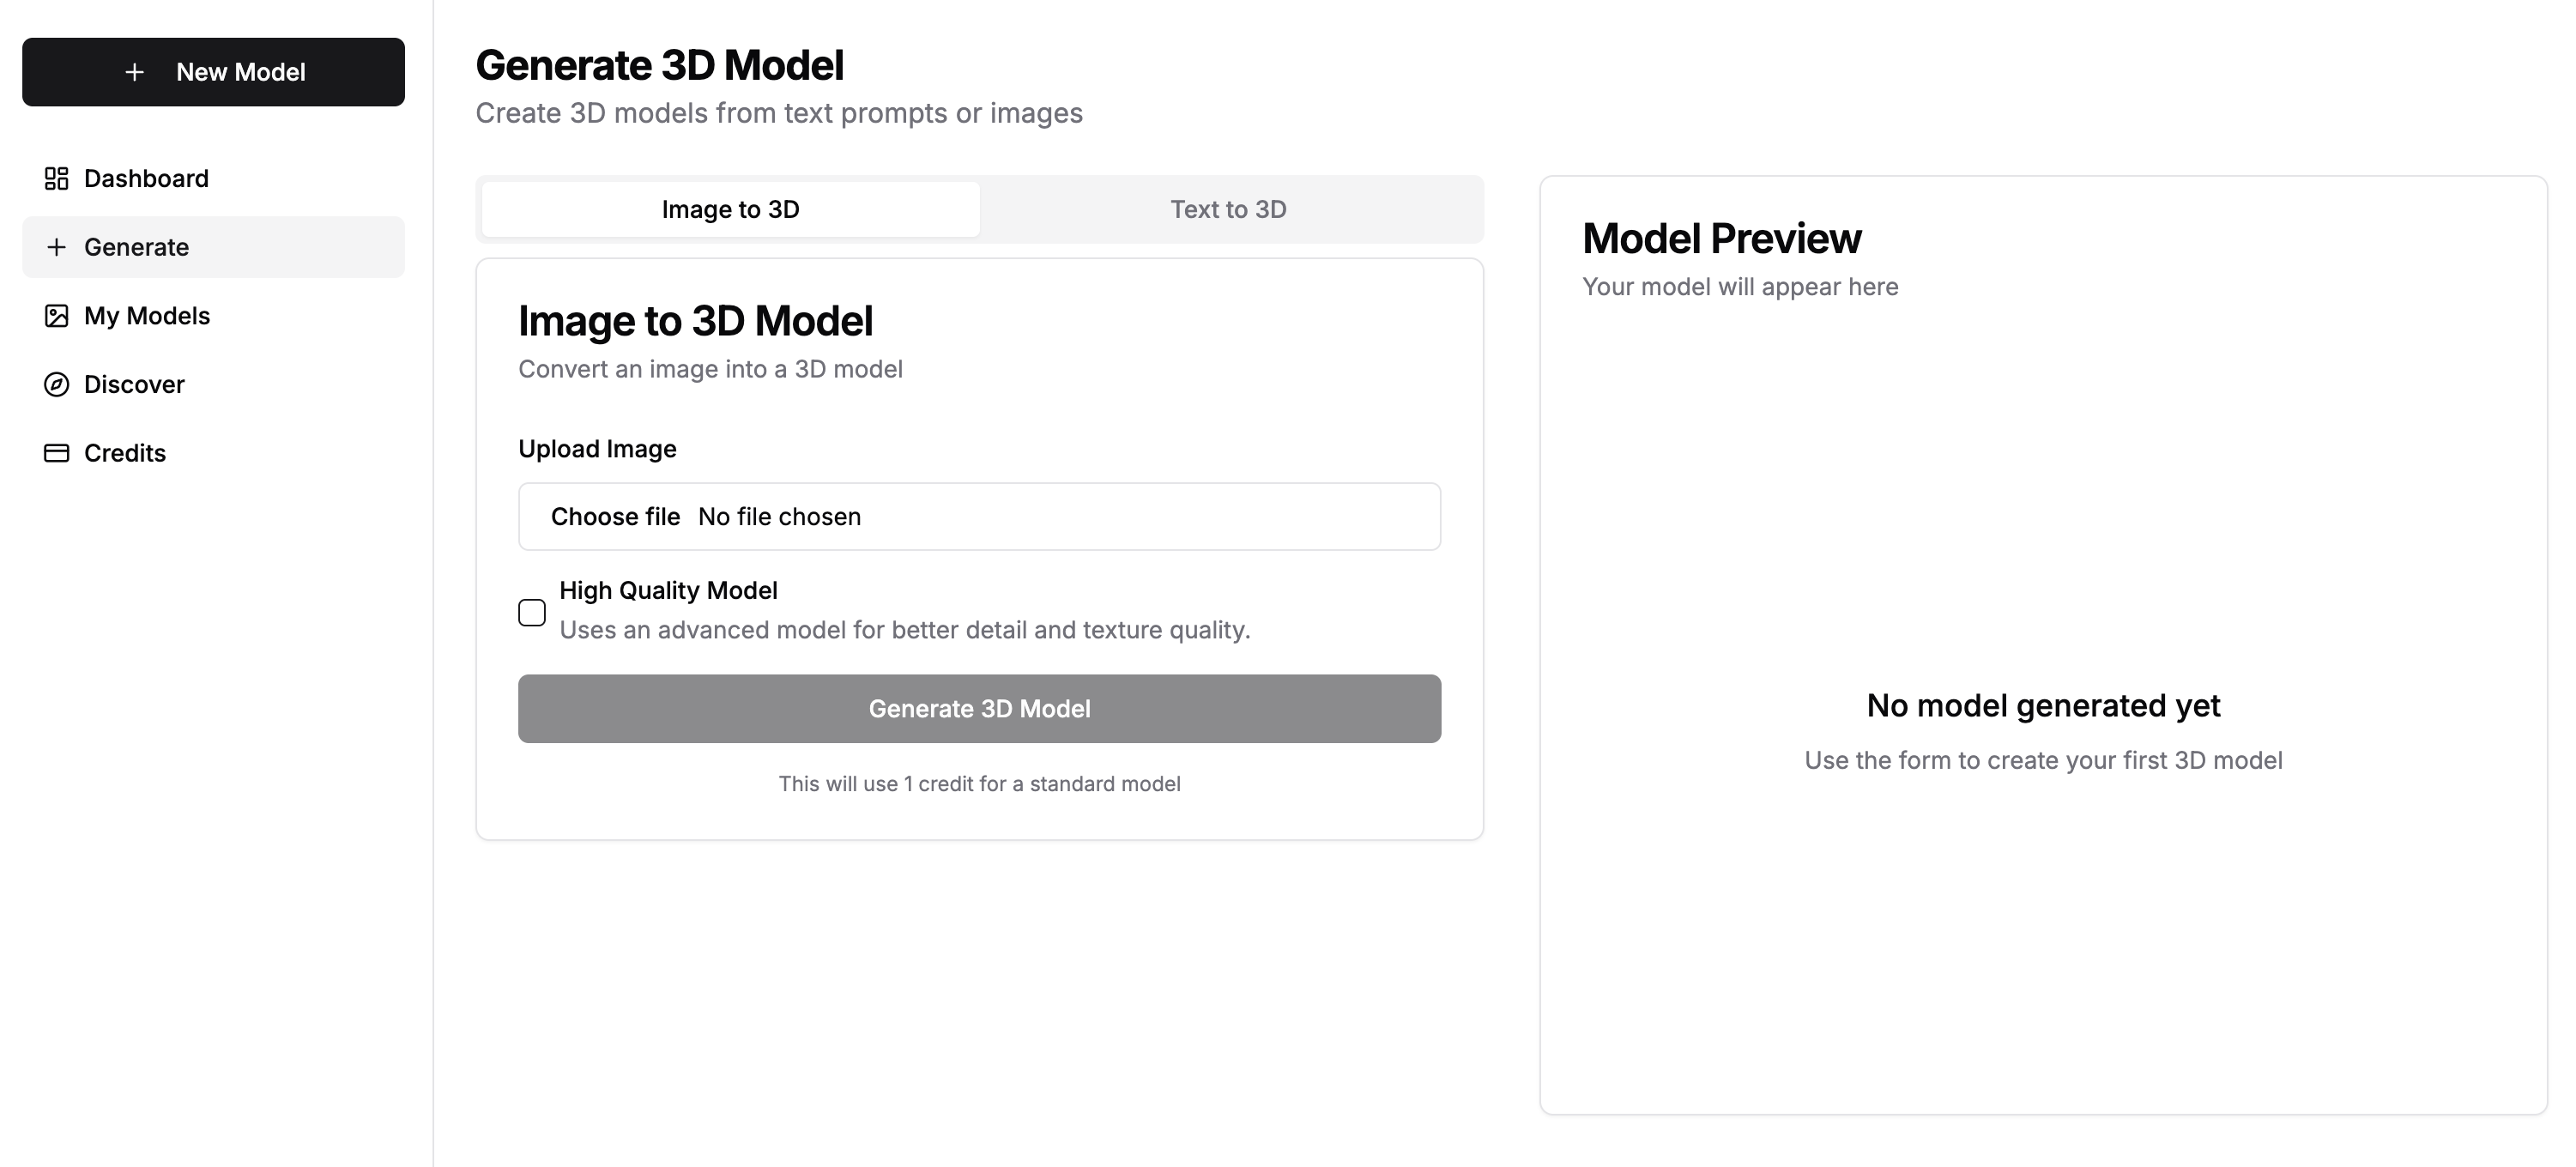The width and height of the screenshot is (2576, 1167).
Task: Enable the High Quality Model checkbox
Action: tap(532, 612)
